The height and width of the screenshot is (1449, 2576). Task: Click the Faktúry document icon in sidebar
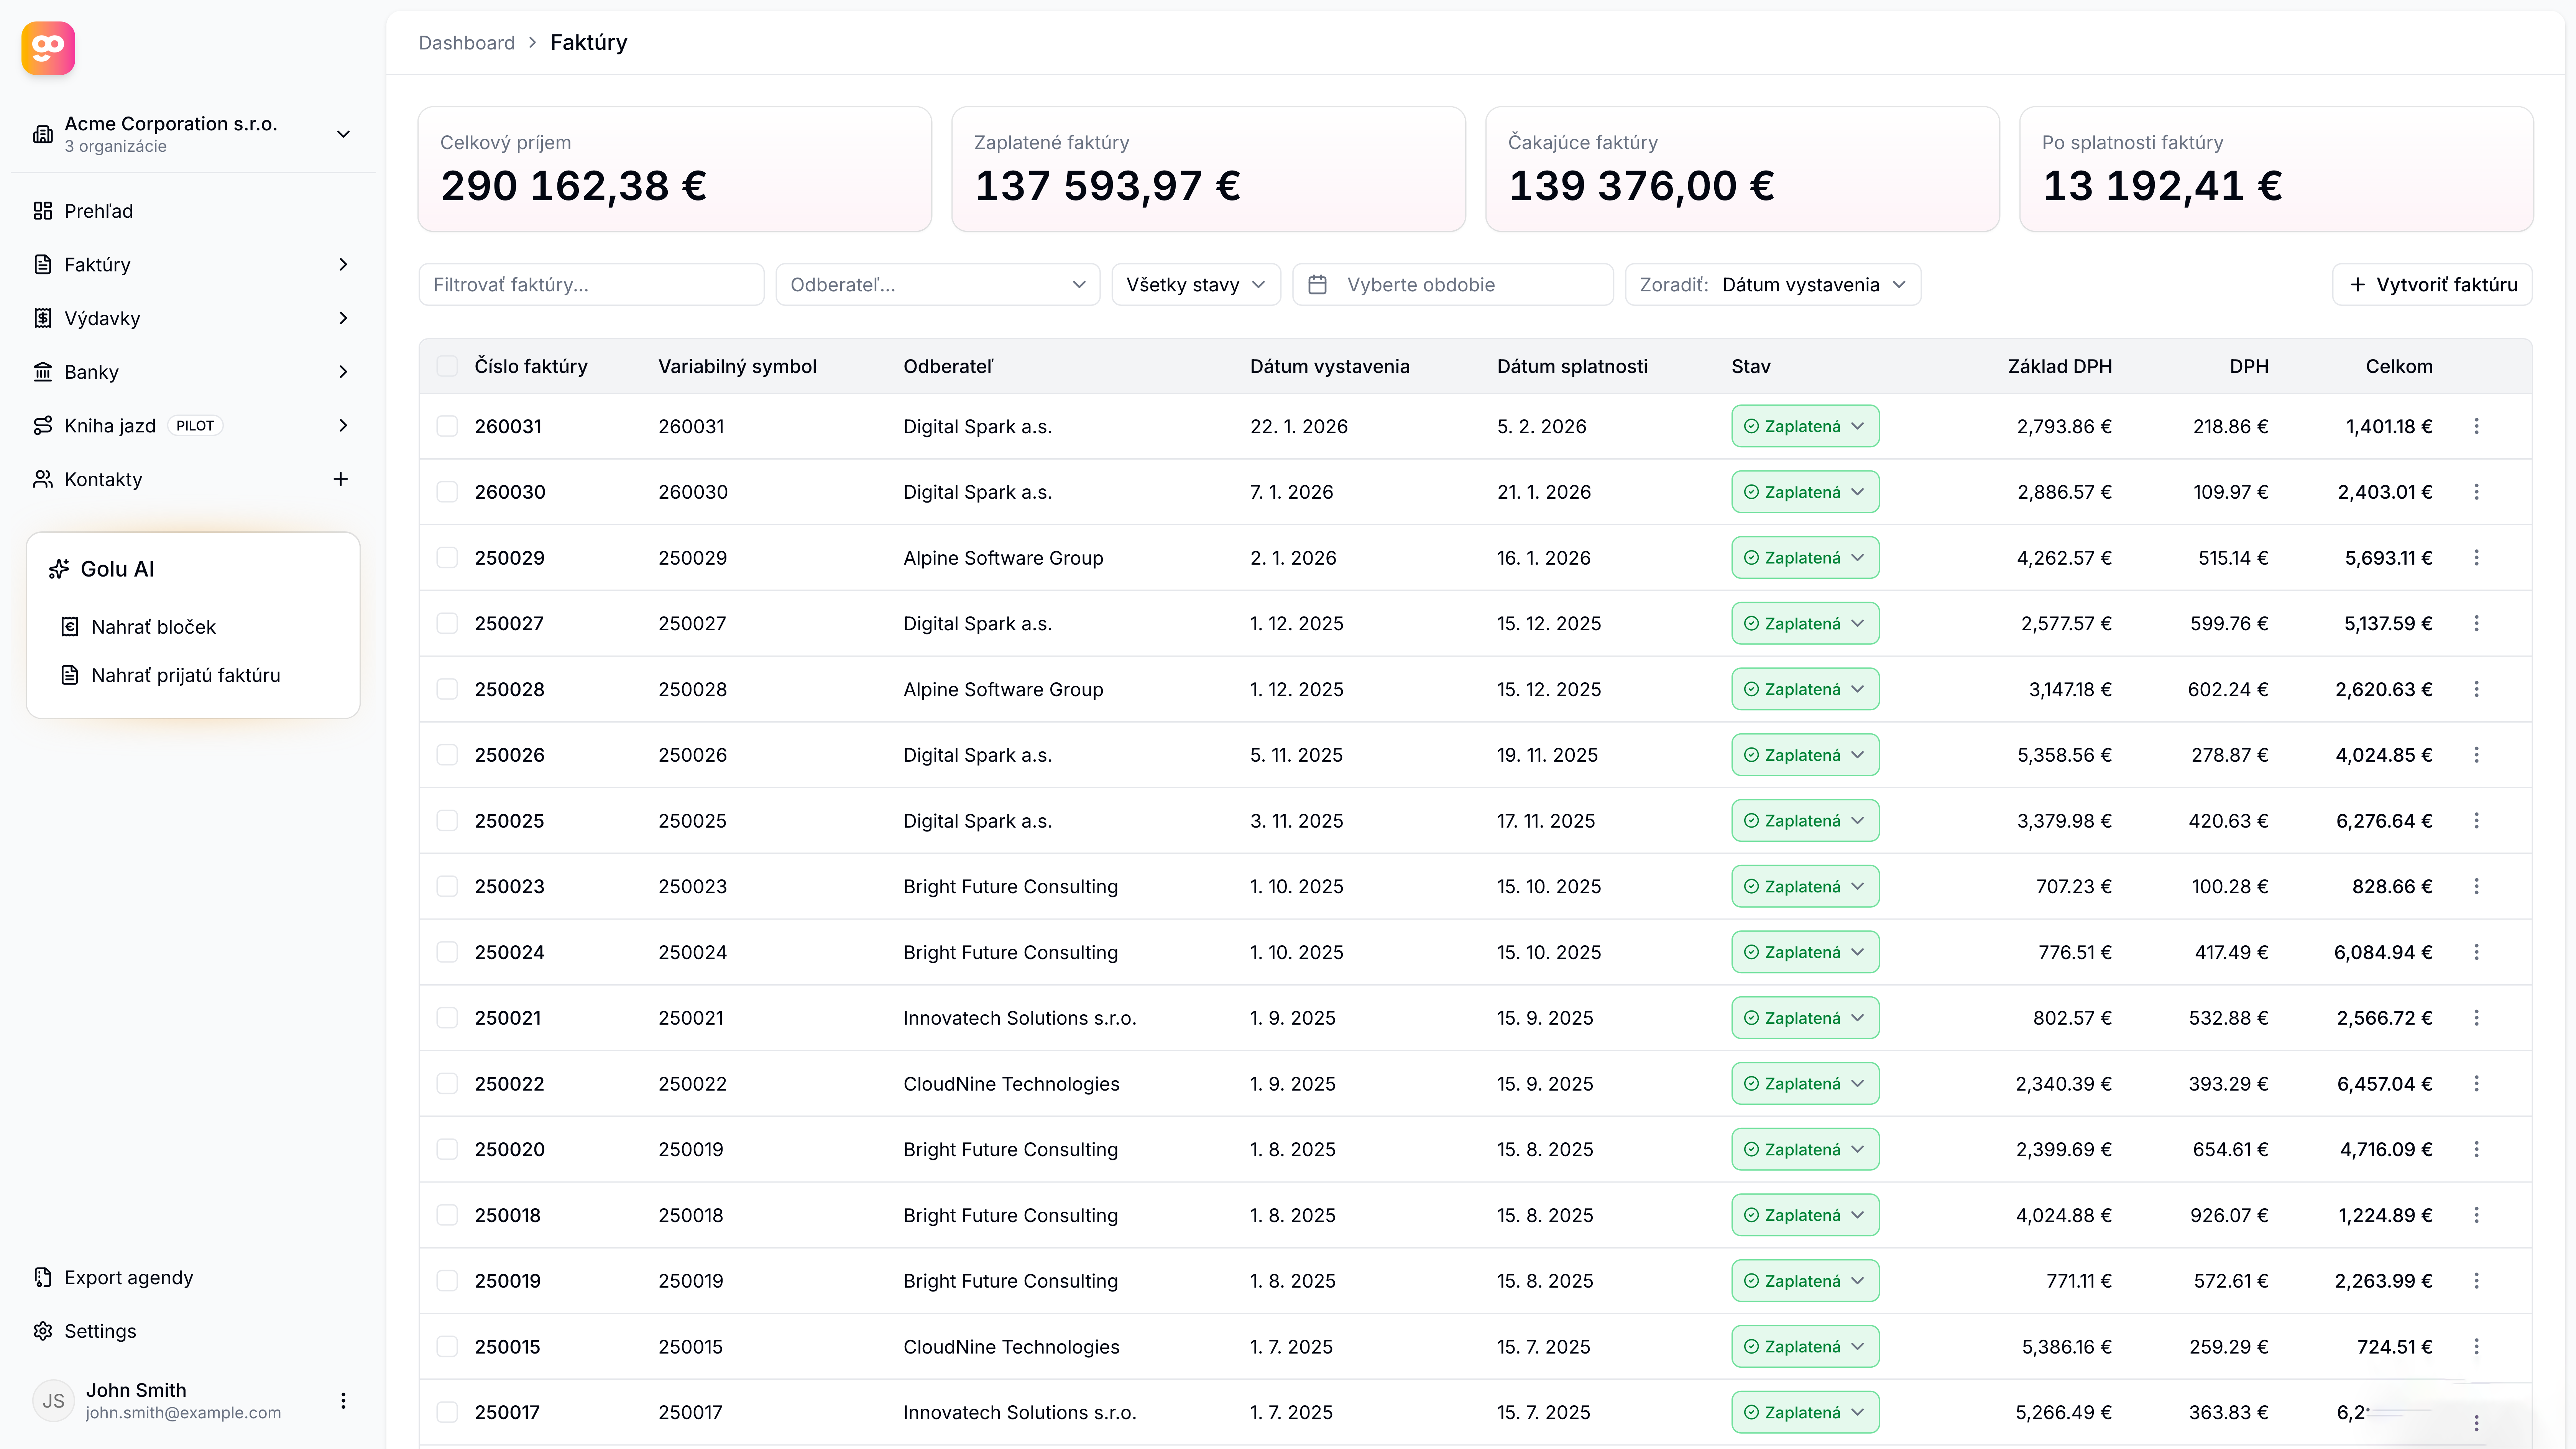(43, 265)
